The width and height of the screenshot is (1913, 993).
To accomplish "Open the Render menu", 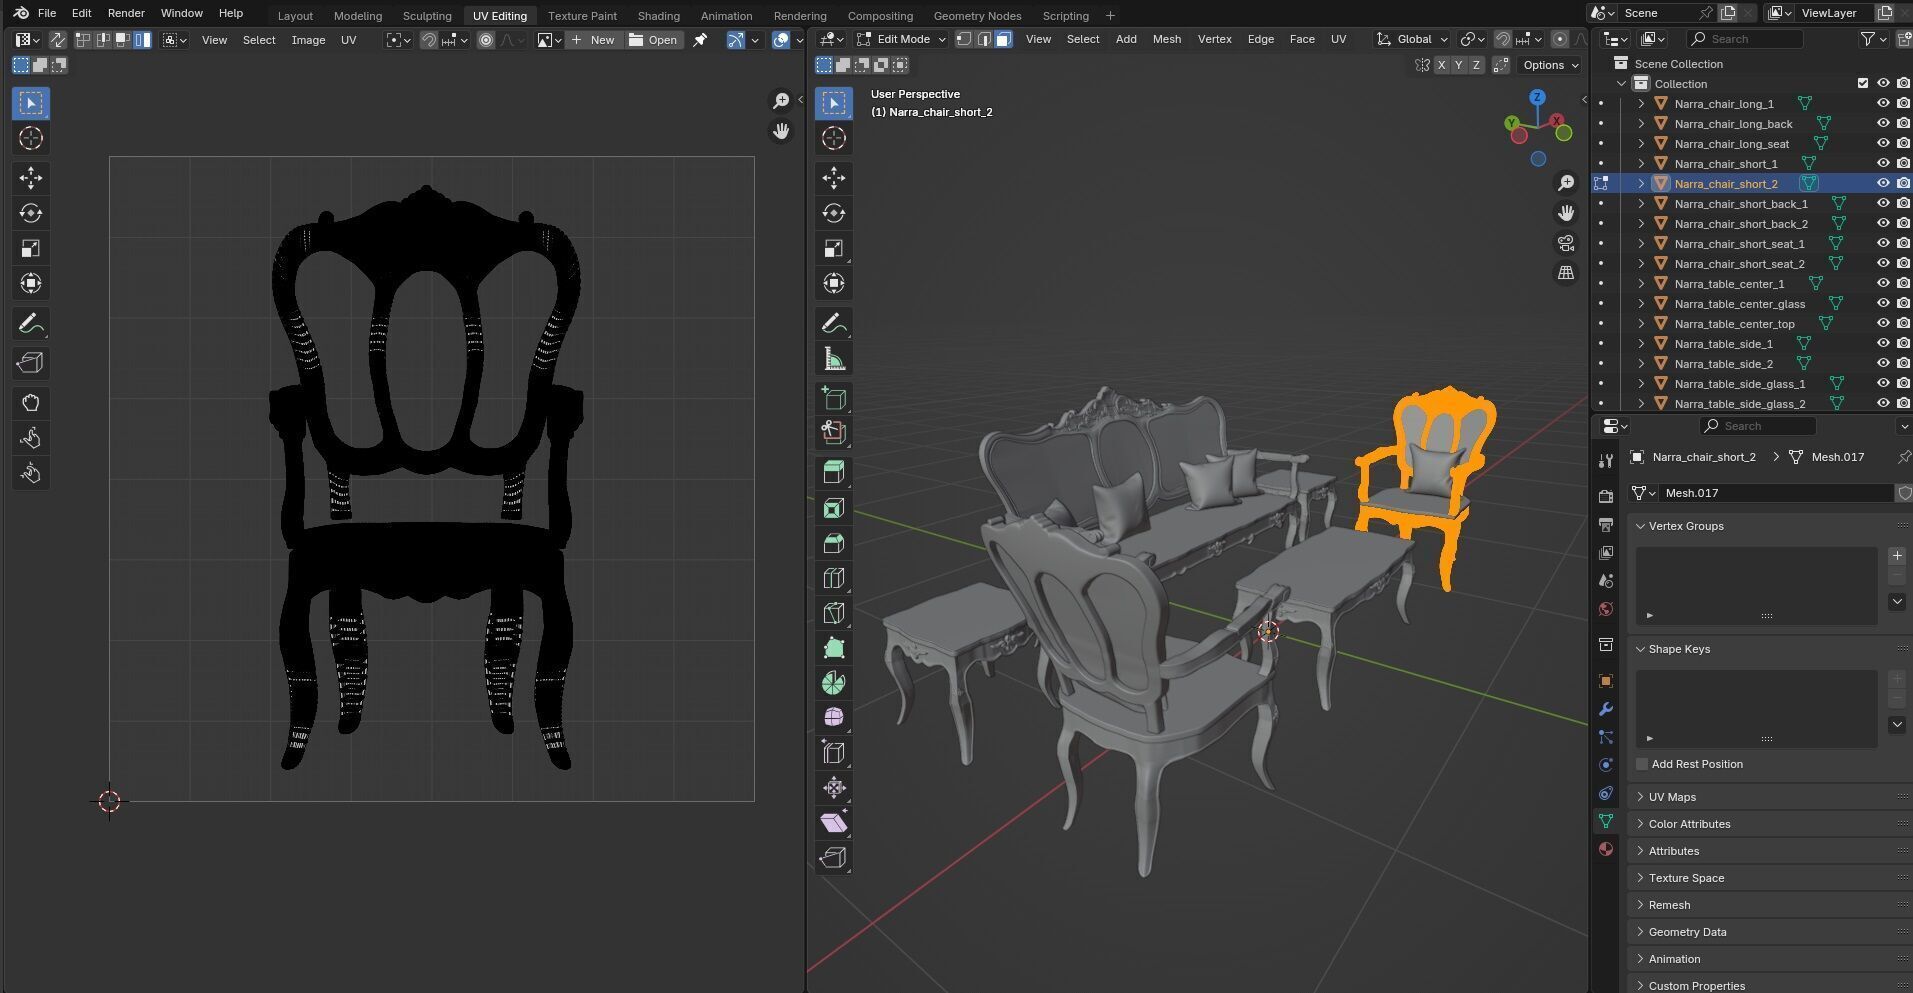I will [126, 13].
